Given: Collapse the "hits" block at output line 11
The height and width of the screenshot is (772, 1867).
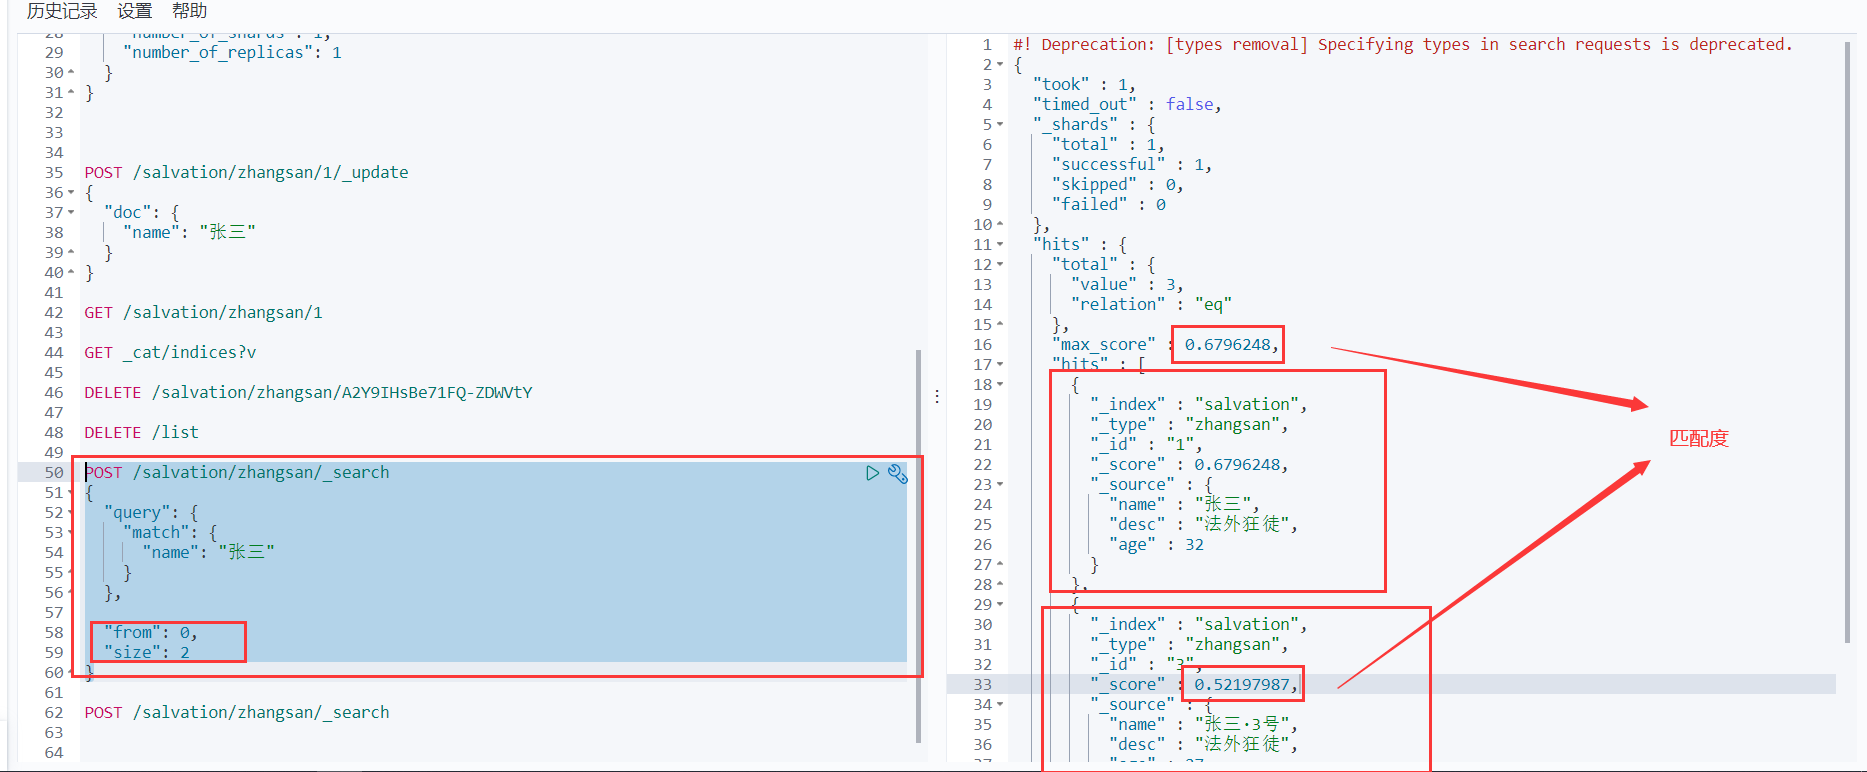Looking at the screenshot, I should (x=1000, y=244).
